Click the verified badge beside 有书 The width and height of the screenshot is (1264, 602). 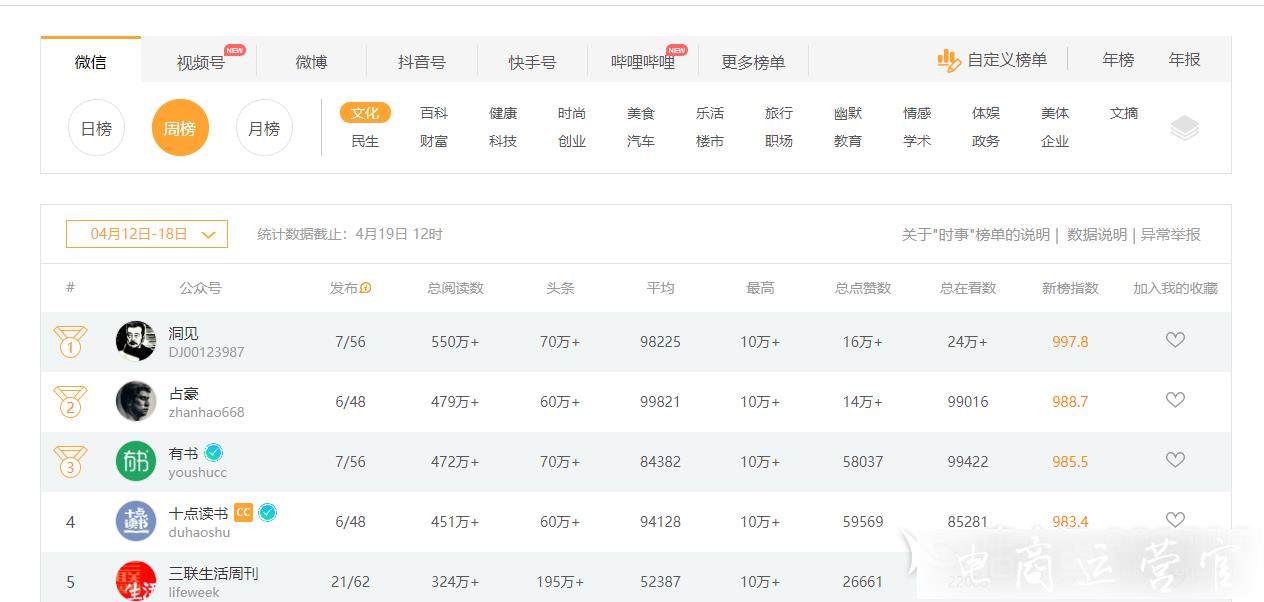click(213, 453)
